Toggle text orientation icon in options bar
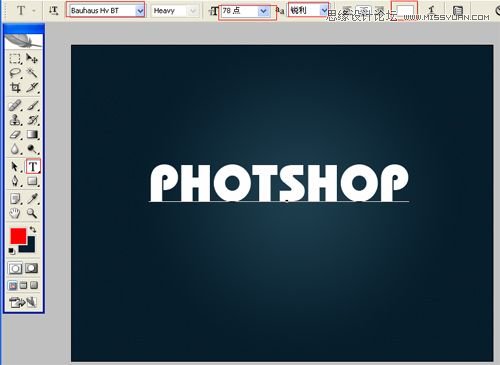 [53, 11]
